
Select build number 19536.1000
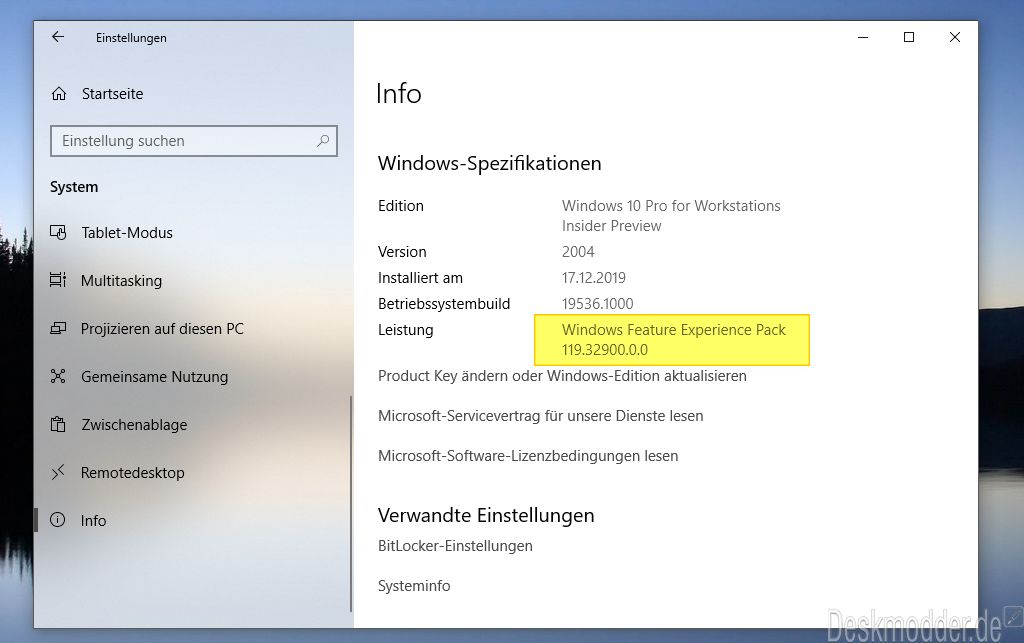click(598, 304)
